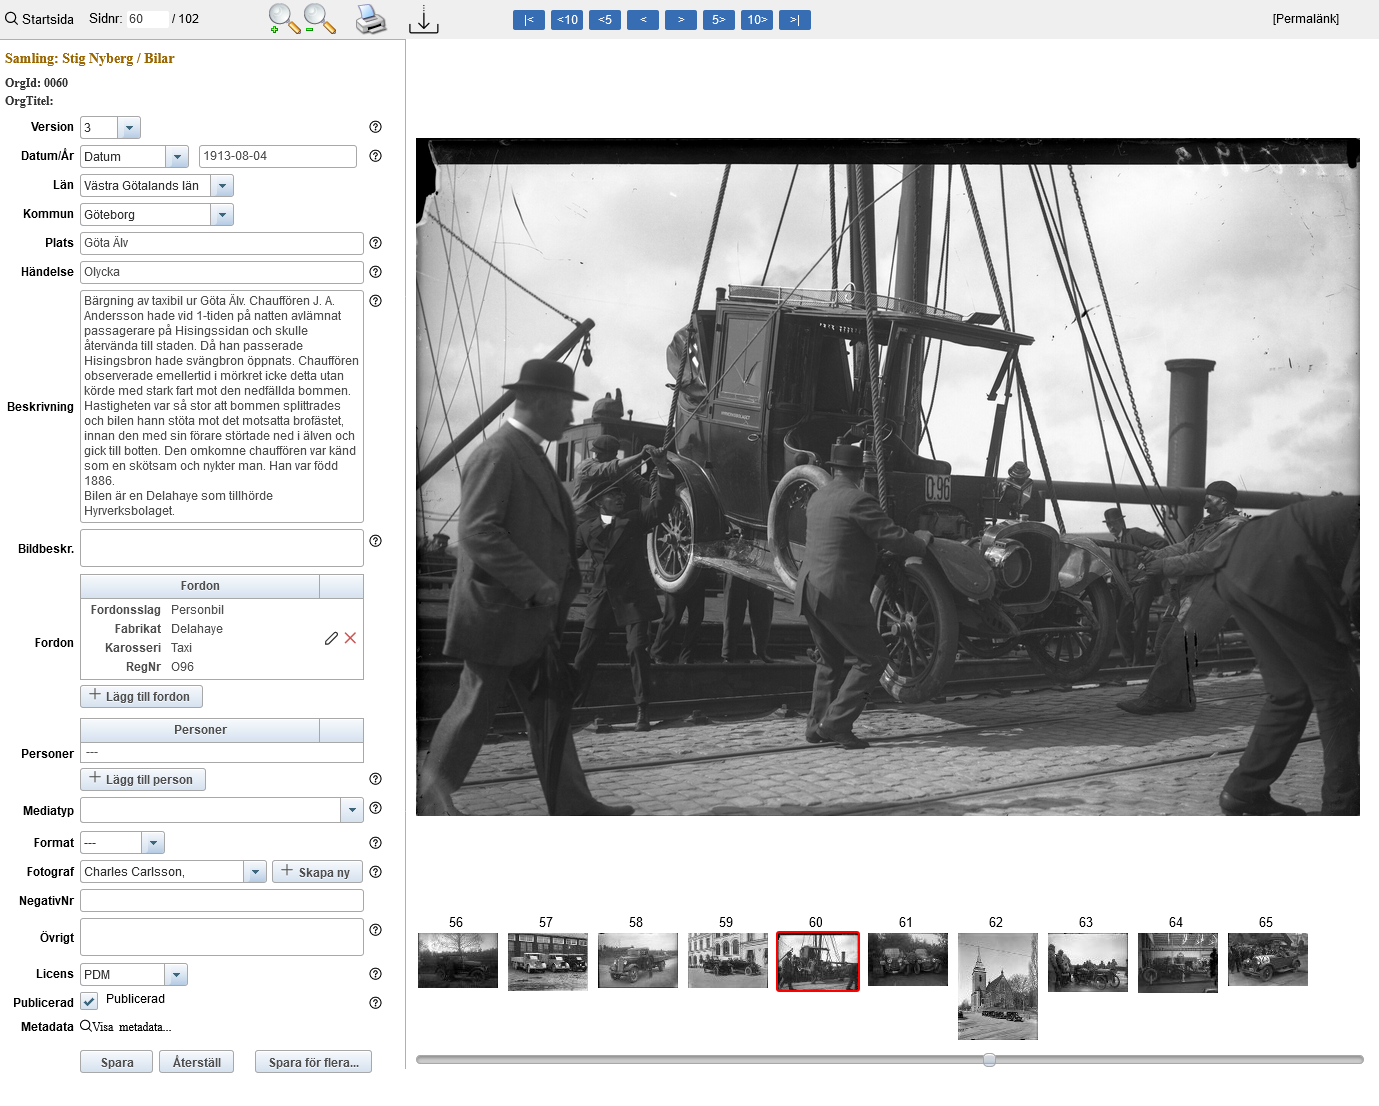Select thumbnail 56
The image size is (1379, 1106).
pyautogui.click(x=458, y=960)
